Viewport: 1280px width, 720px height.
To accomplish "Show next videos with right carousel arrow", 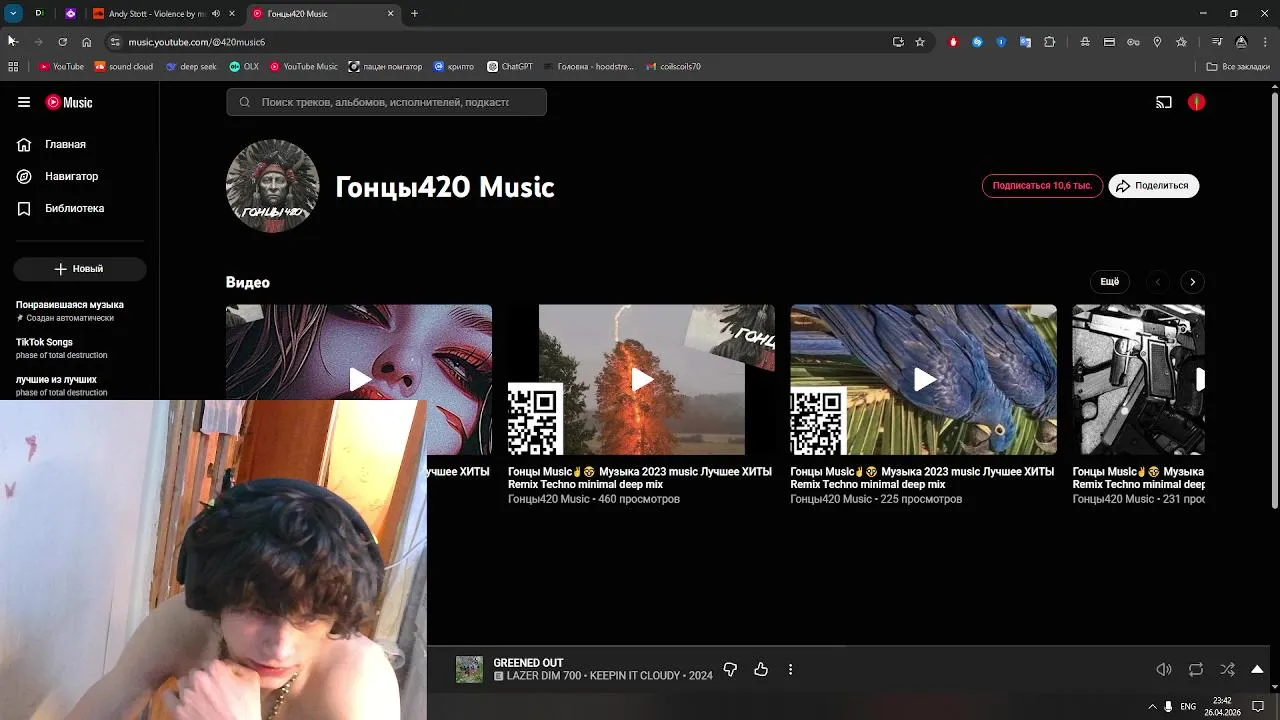I will (x=1192, y=282).
